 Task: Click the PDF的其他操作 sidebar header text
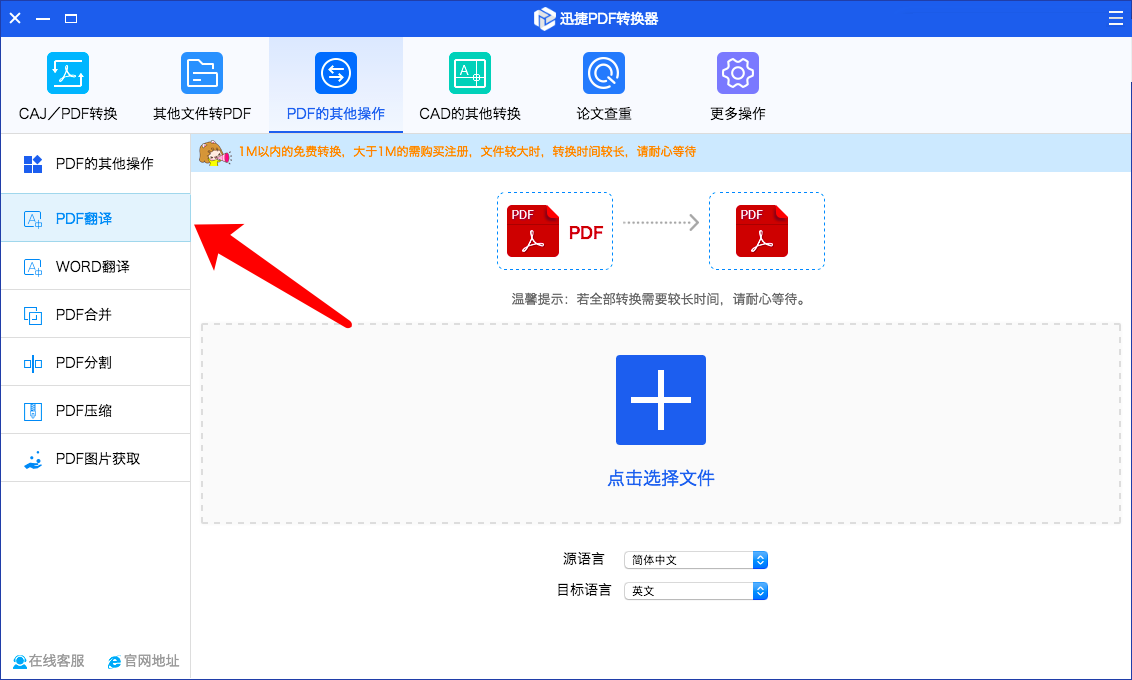tap(105, 164)
